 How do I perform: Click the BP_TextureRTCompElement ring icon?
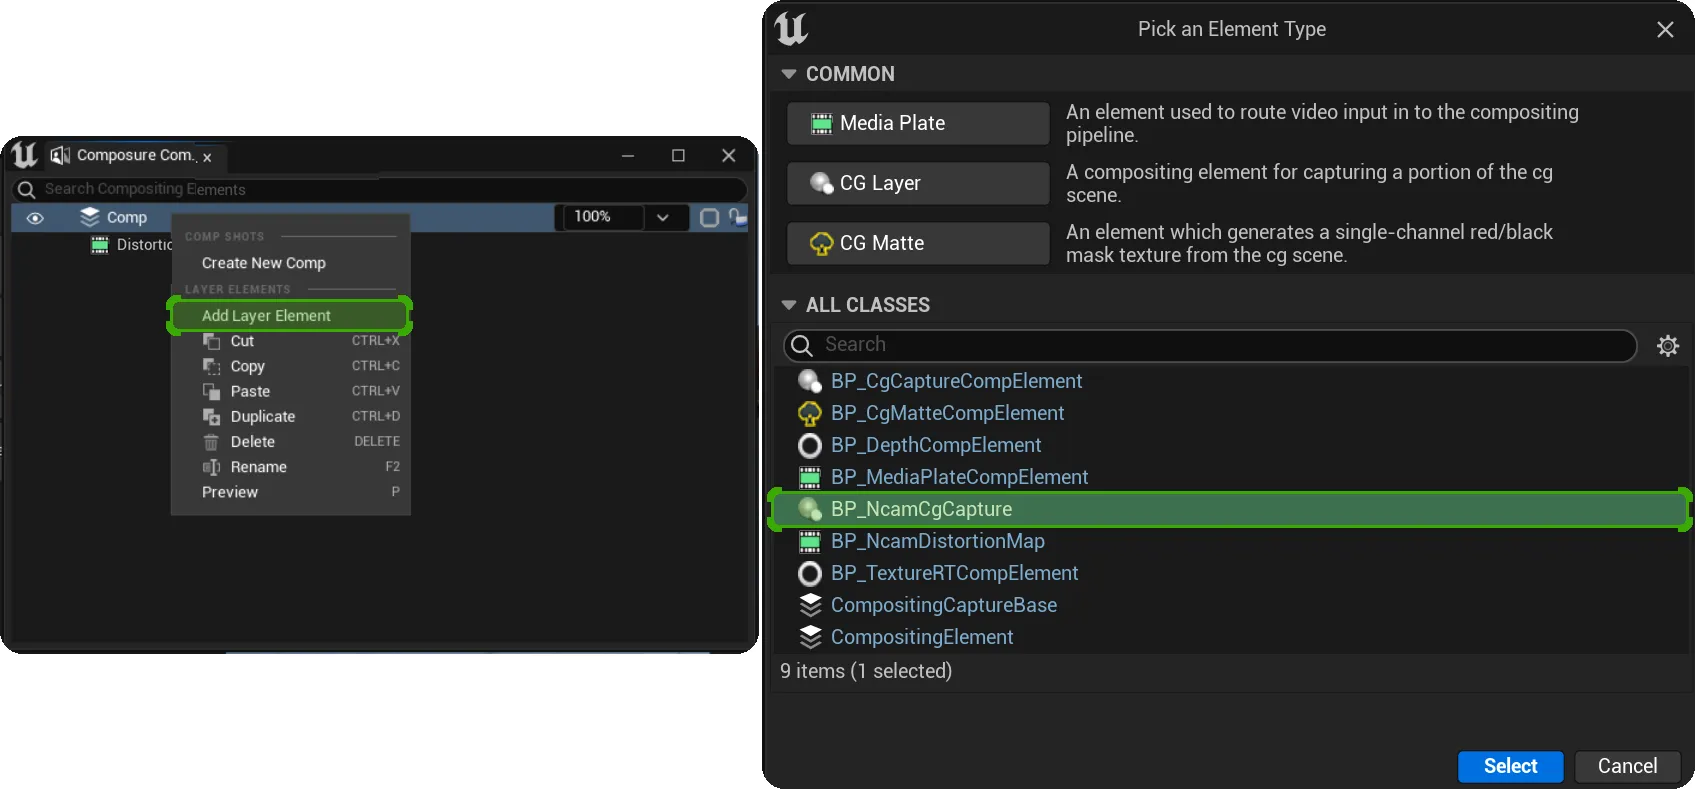810,573
